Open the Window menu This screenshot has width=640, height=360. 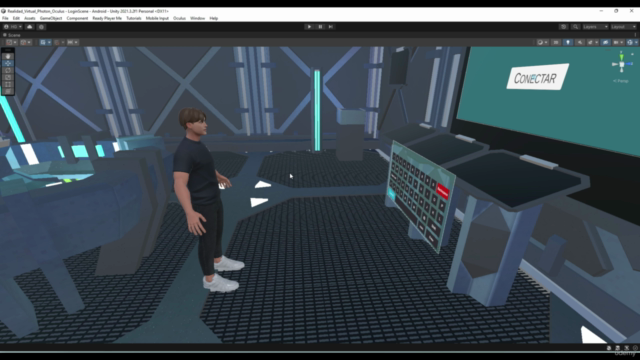(198, 18)
